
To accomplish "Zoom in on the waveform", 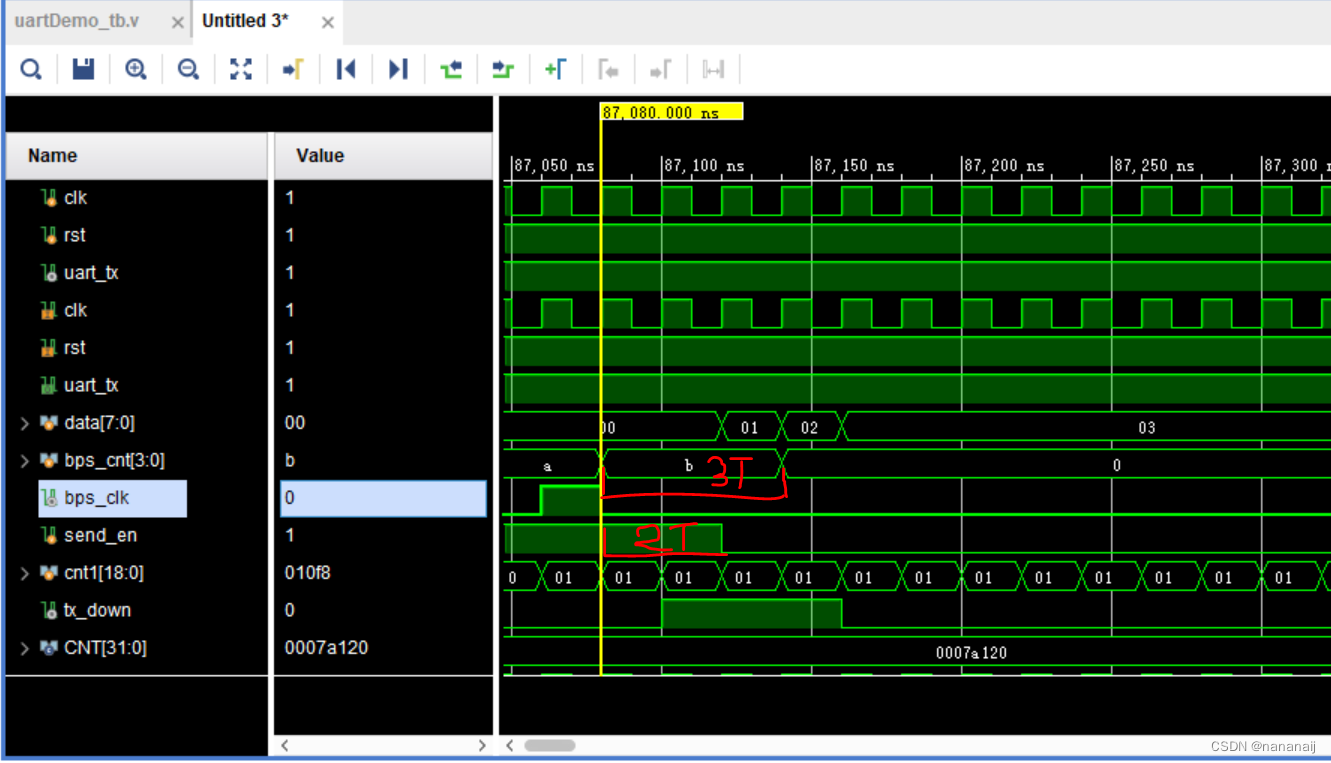I will pos(136,69).
